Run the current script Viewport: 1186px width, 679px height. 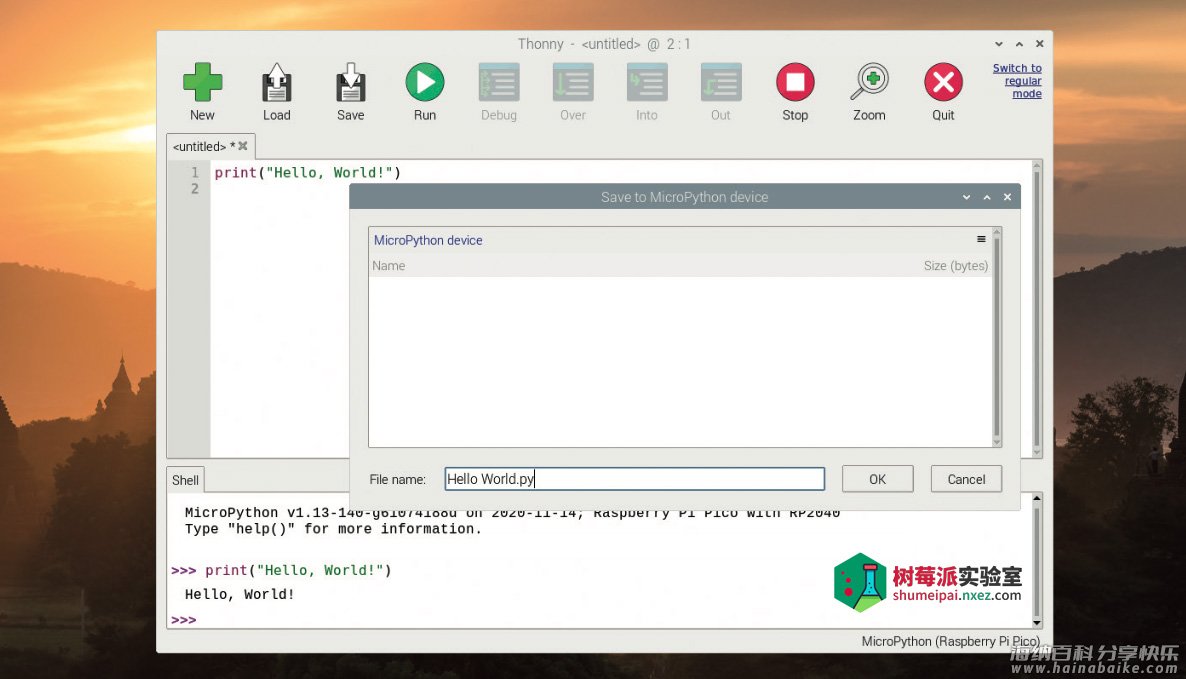424,82
